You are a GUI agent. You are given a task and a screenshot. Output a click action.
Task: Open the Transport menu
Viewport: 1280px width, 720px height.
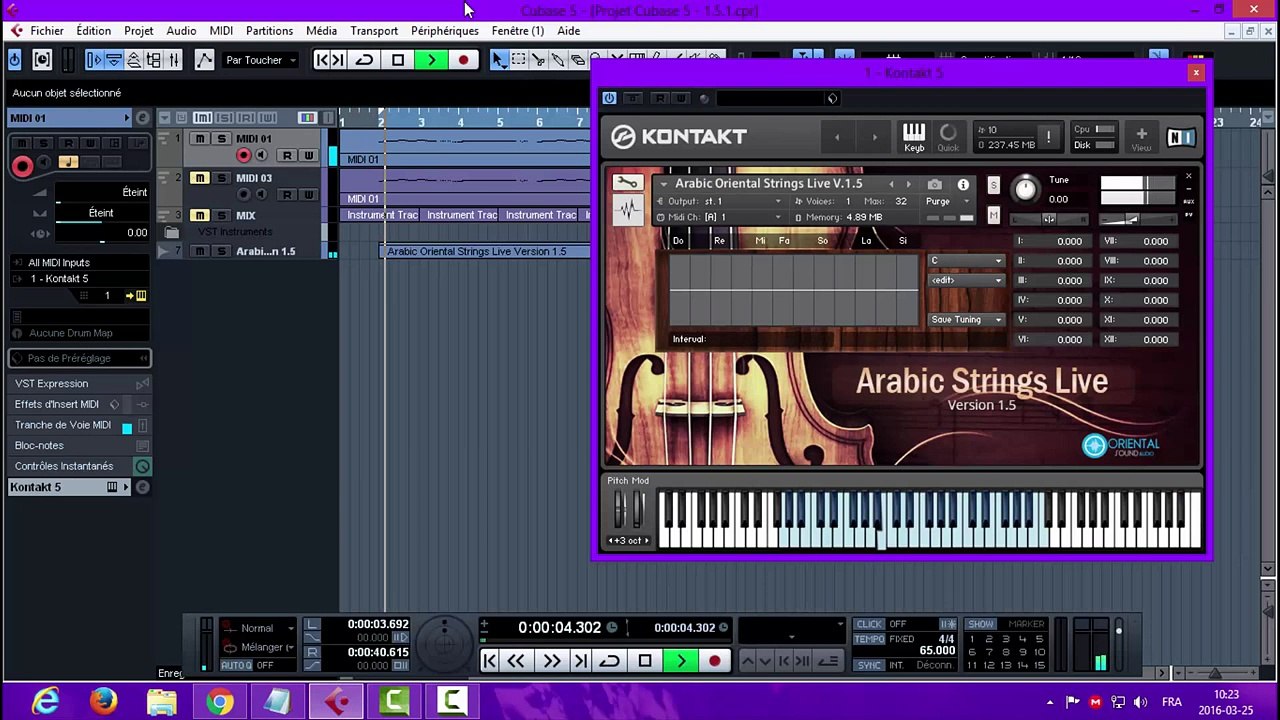(374, 31)
